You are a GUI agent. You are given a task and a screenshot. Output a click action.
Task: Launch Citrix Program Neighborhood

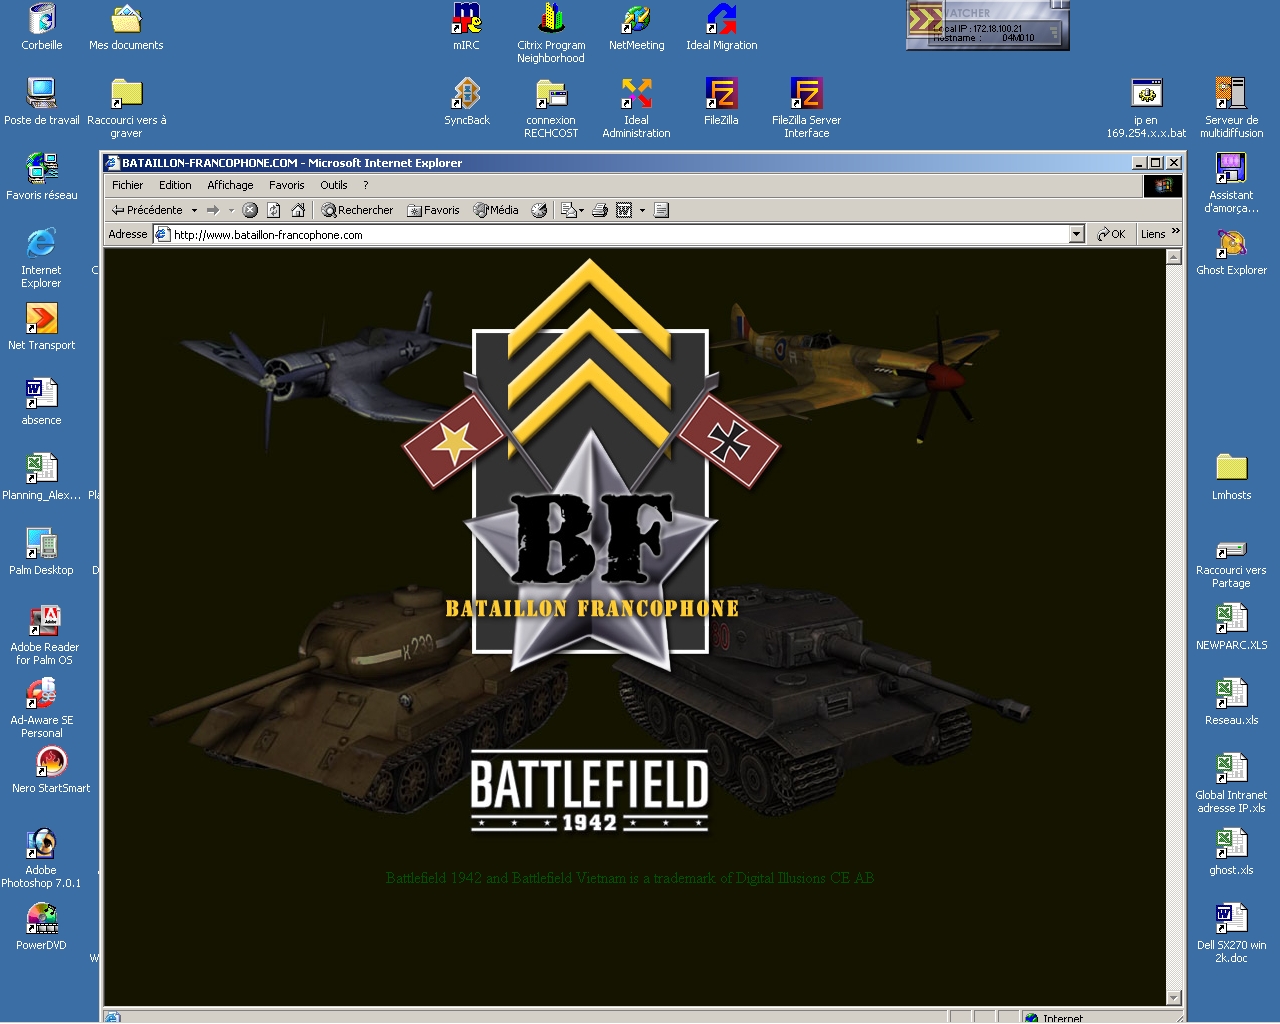click(x=551, y=33)
